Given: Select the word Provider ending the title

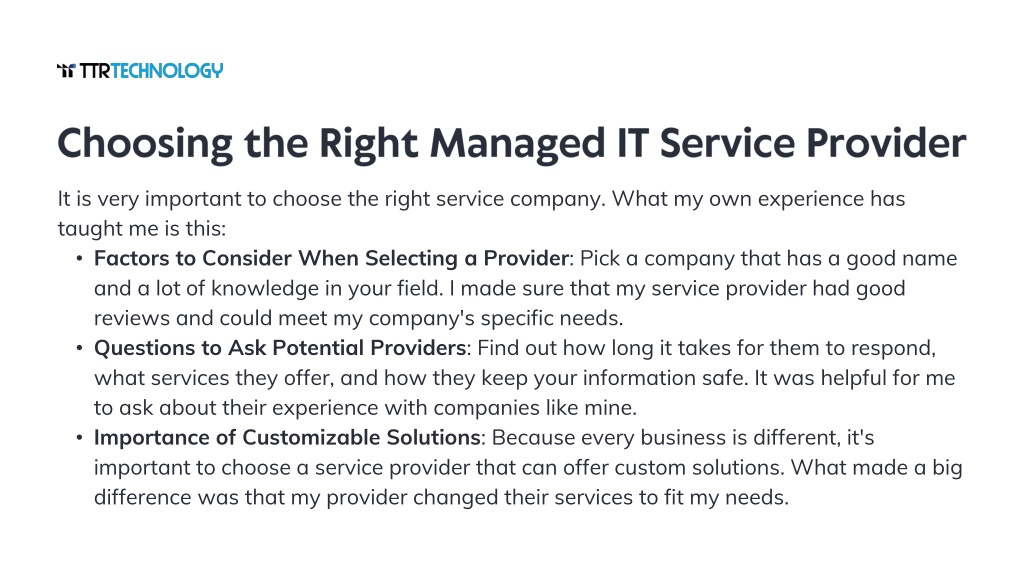Looking at the screenshot, I should [886, 143].
